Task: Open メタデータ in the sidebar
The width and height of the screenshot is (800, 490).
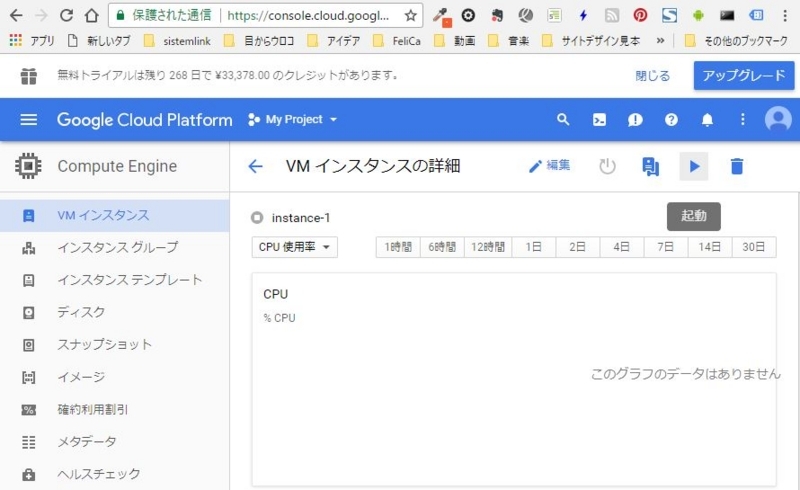Action: coord(114,442)
